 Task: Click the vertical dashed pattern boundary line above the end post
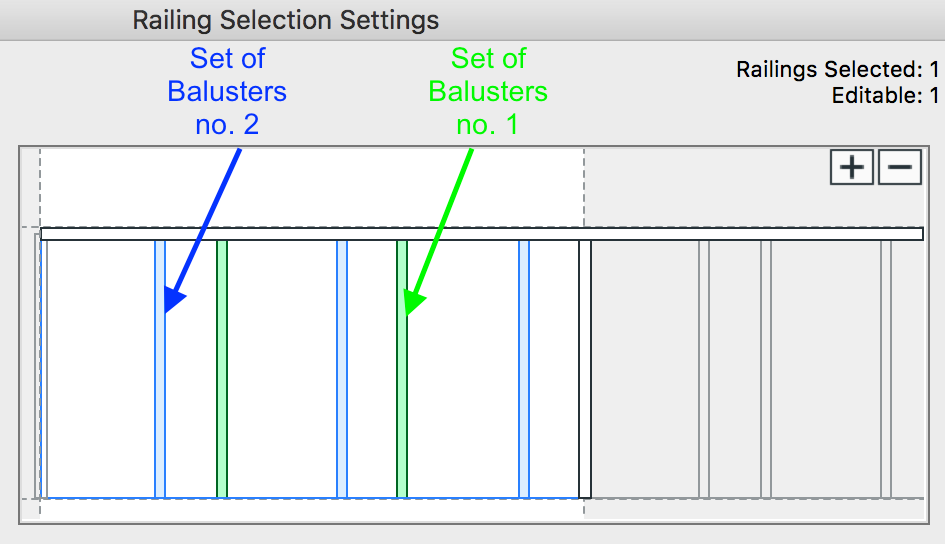tap(584, 190)
